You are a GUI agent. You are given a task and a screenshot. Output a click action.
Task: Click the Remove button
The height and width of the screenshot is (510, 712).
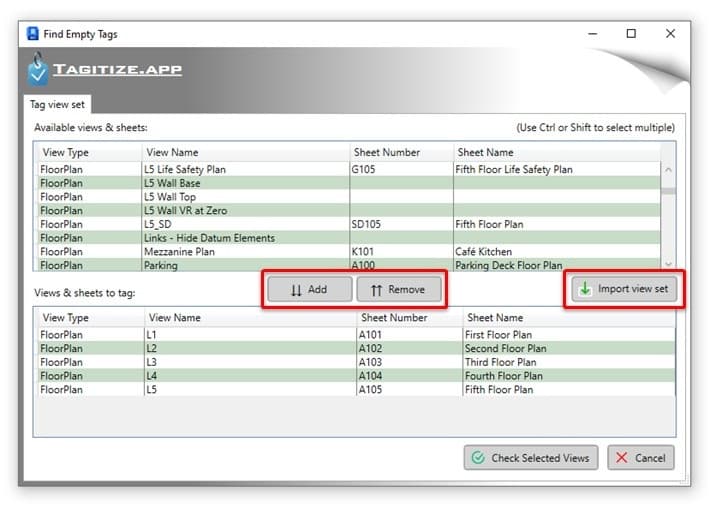pos(399,289)
